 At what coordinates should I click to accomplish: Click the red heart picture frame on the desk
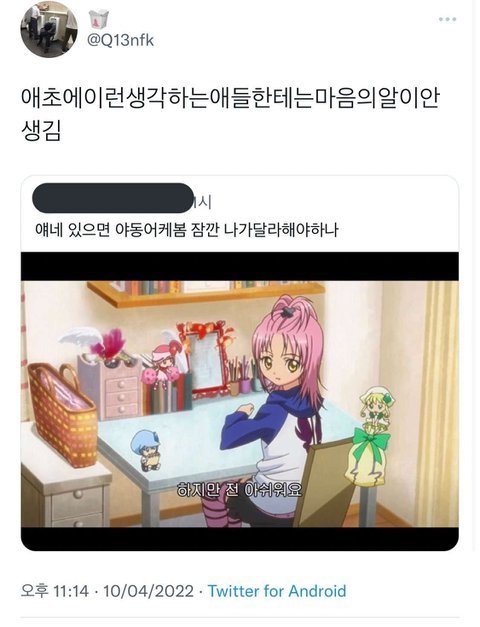205,357
